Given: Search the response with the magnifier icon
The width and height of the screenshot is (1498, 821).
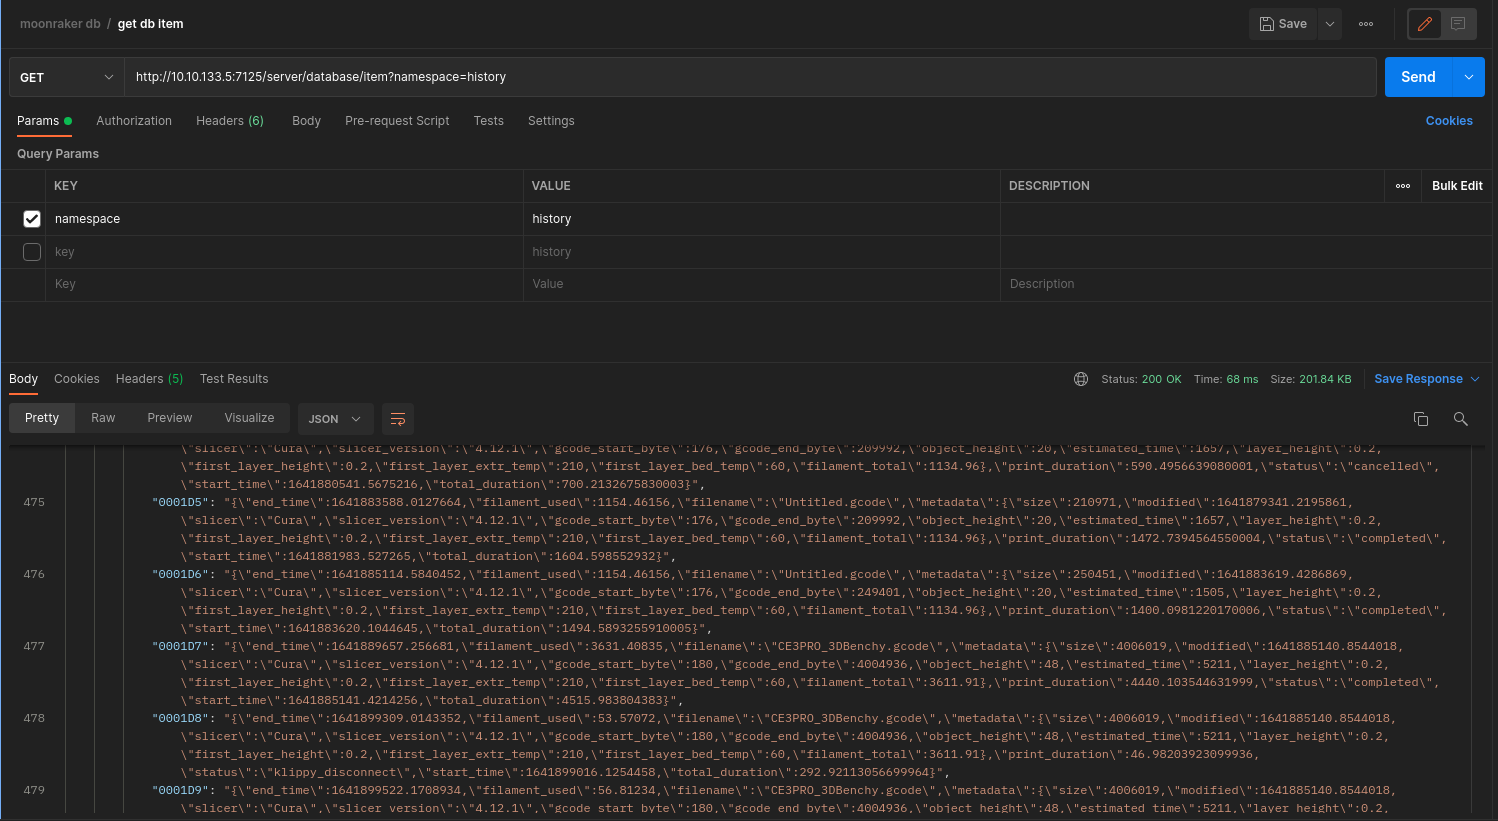Looking at the screenshot, I should [1460, 419].
